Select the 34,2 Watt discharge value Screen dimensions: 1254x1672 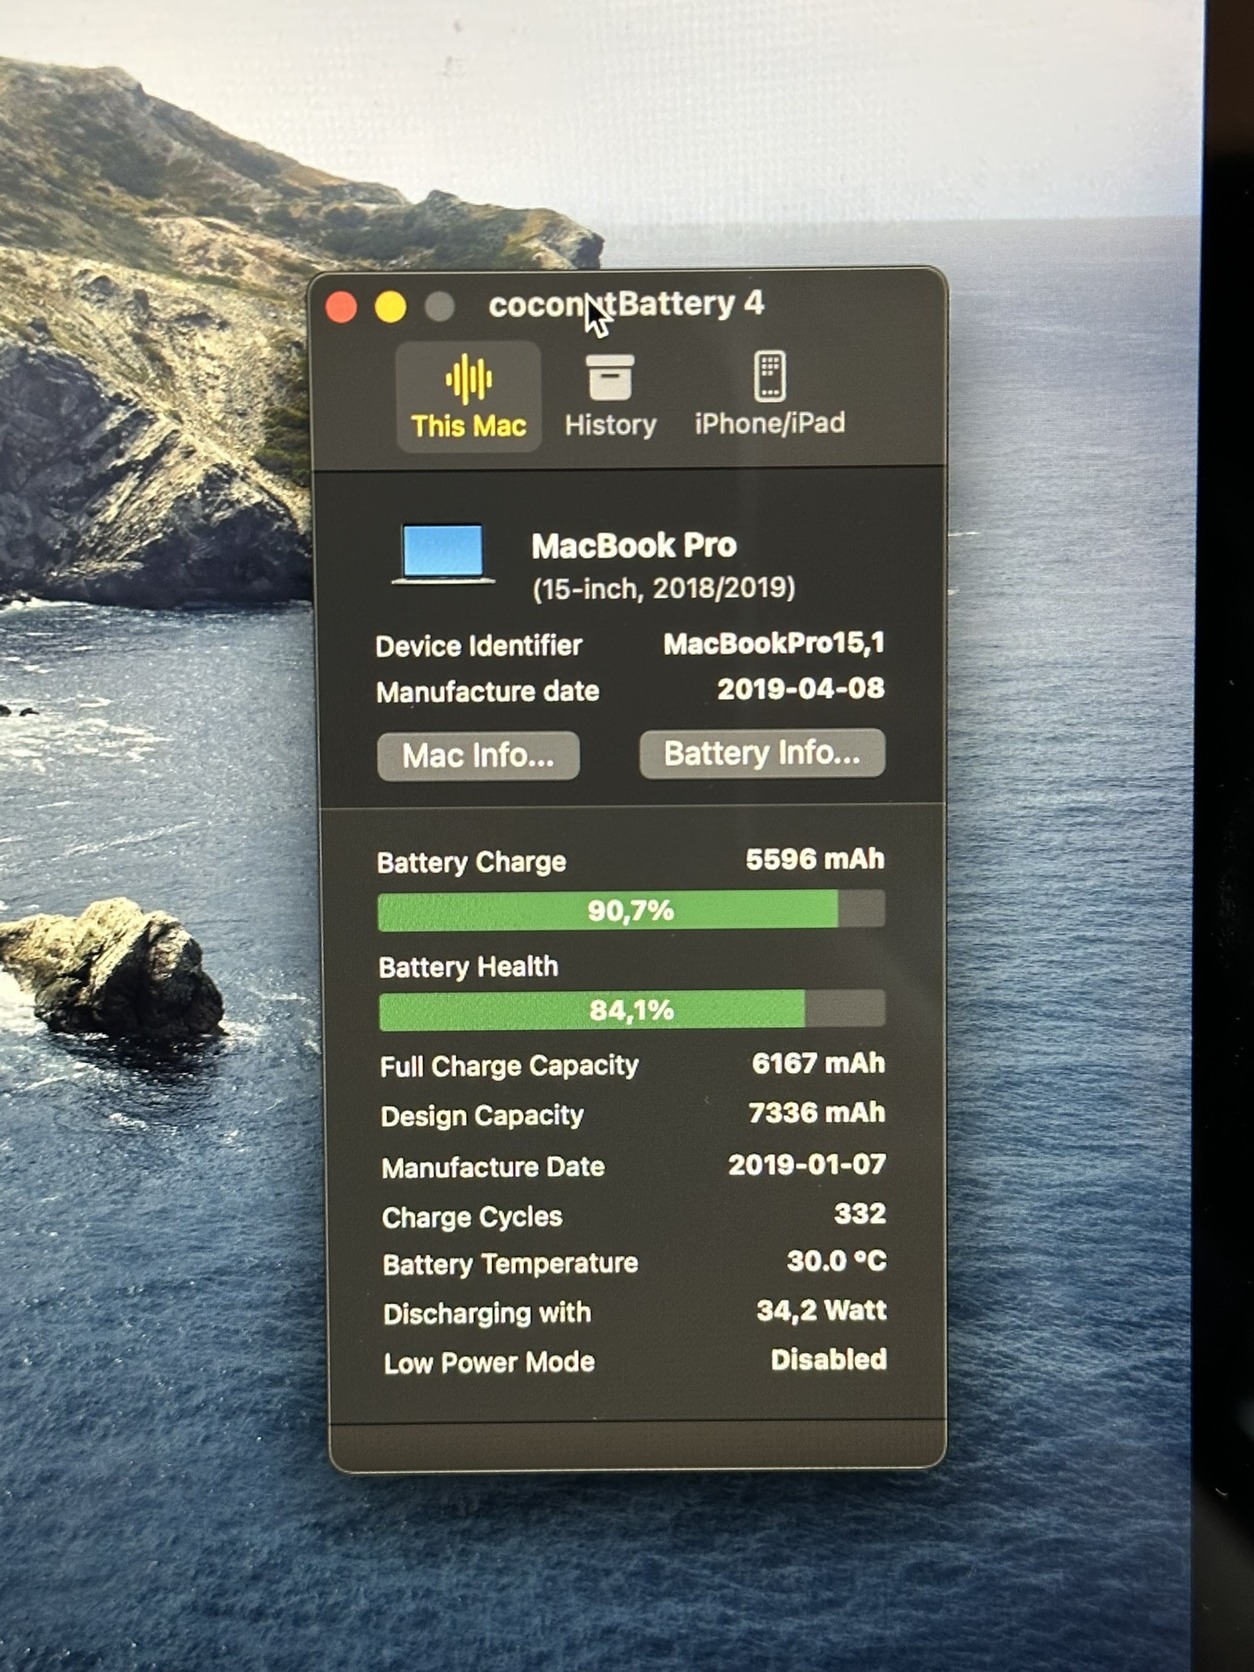(x=822, y=1310)
